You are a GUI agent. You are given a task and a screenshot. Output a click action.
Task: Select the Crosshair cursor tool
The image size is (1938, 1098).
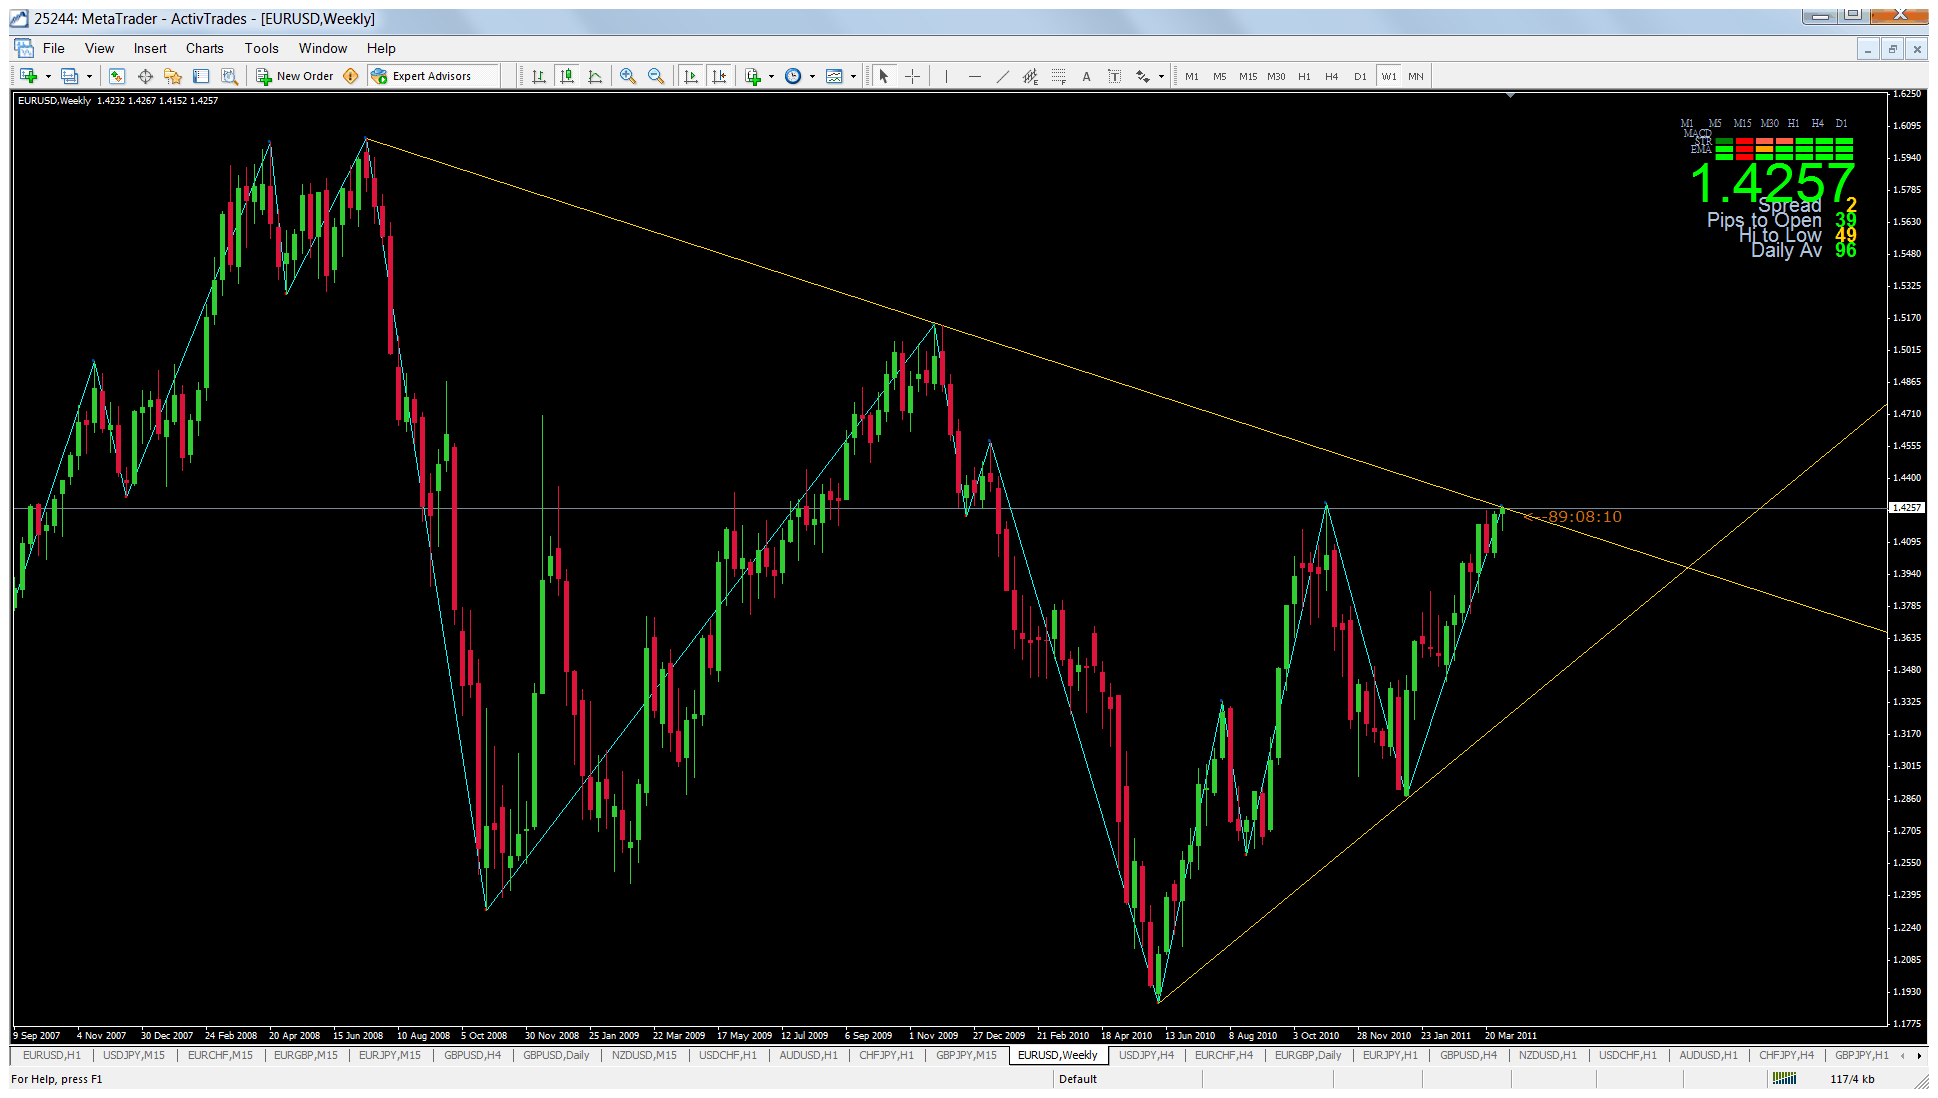coord(912,76)
